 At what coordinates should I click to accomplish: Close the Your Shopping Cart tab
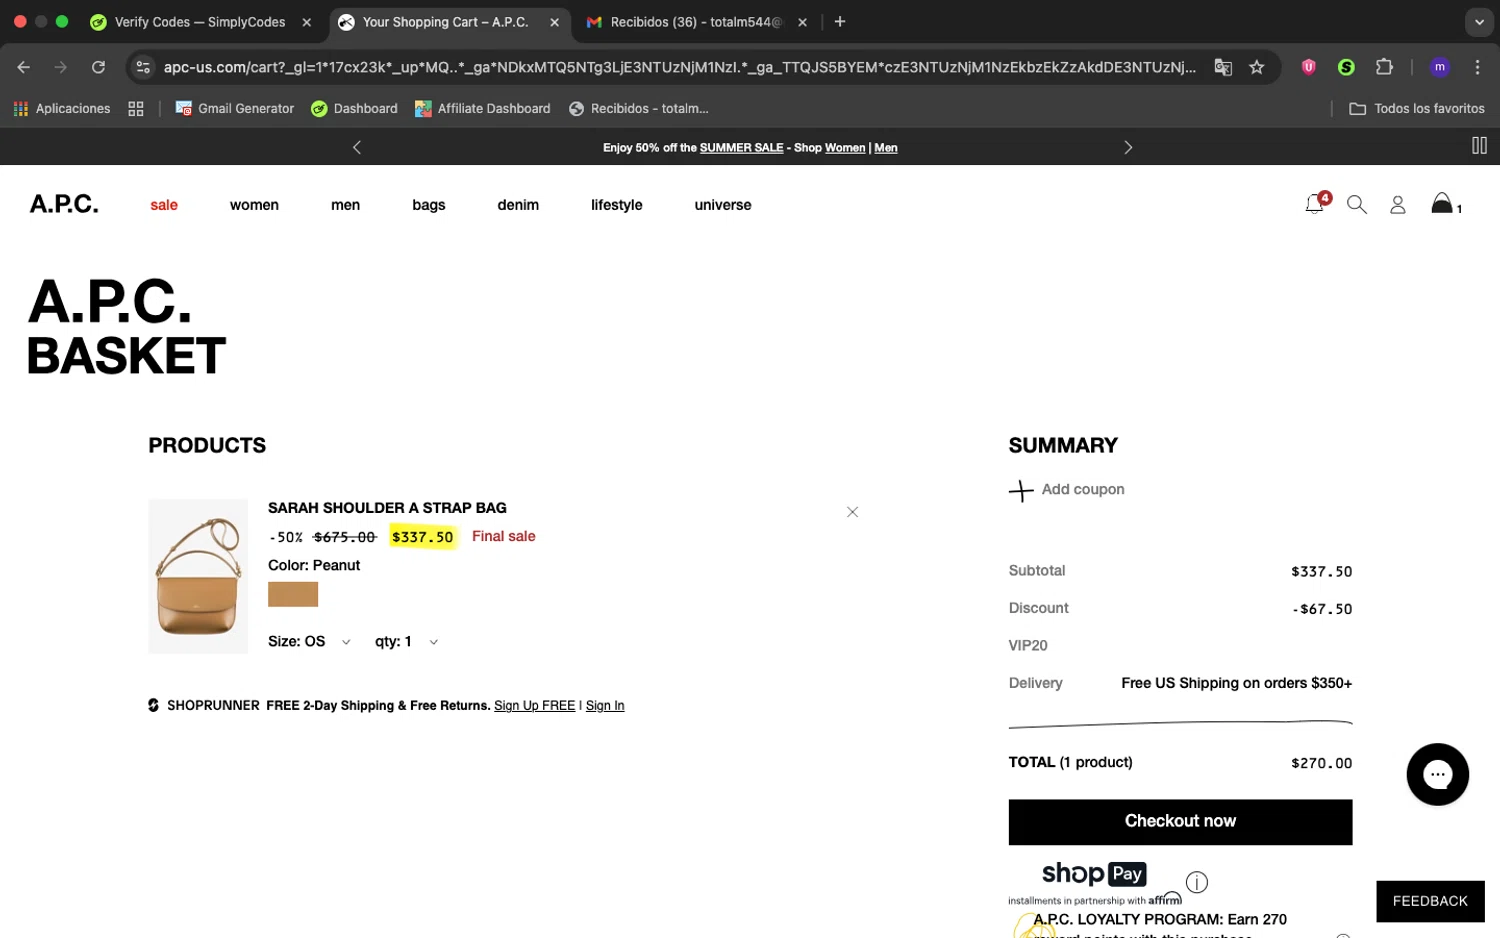click(554, 22)
